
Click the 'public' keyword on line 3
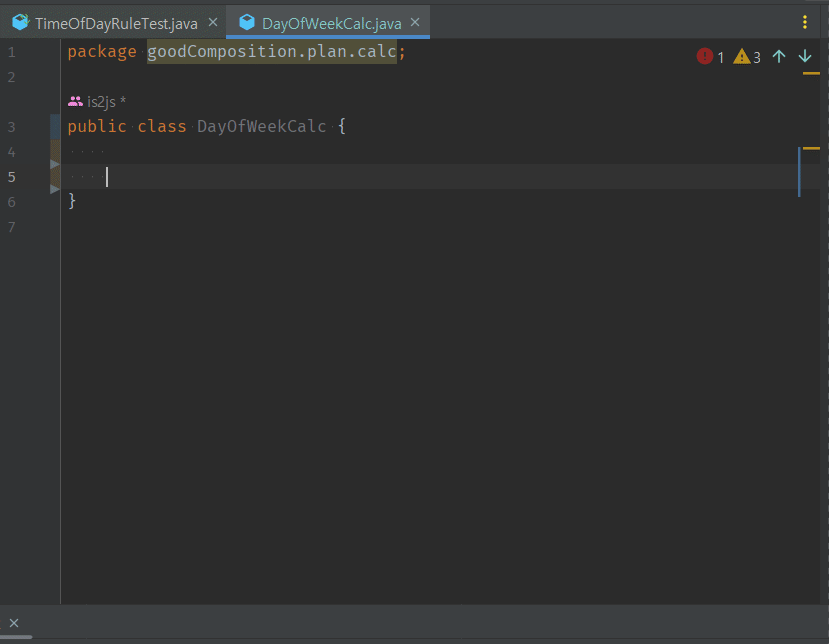[97, 126]
